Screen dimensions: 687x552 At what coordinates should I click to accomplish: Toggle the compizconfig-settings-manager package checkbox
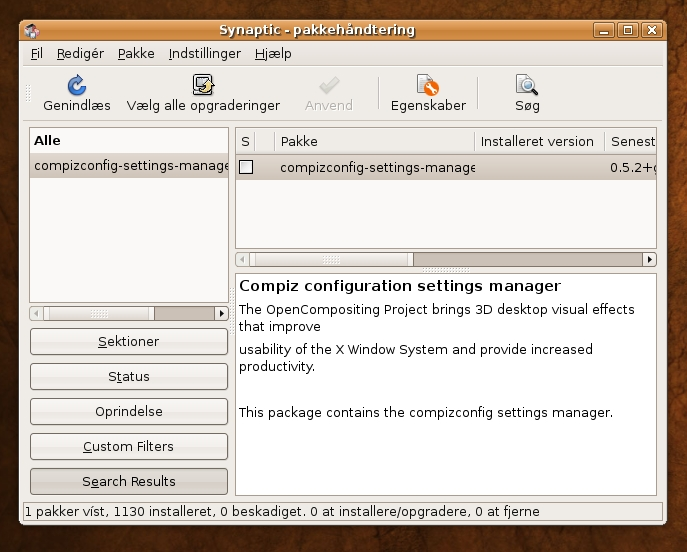click(246, 168)
